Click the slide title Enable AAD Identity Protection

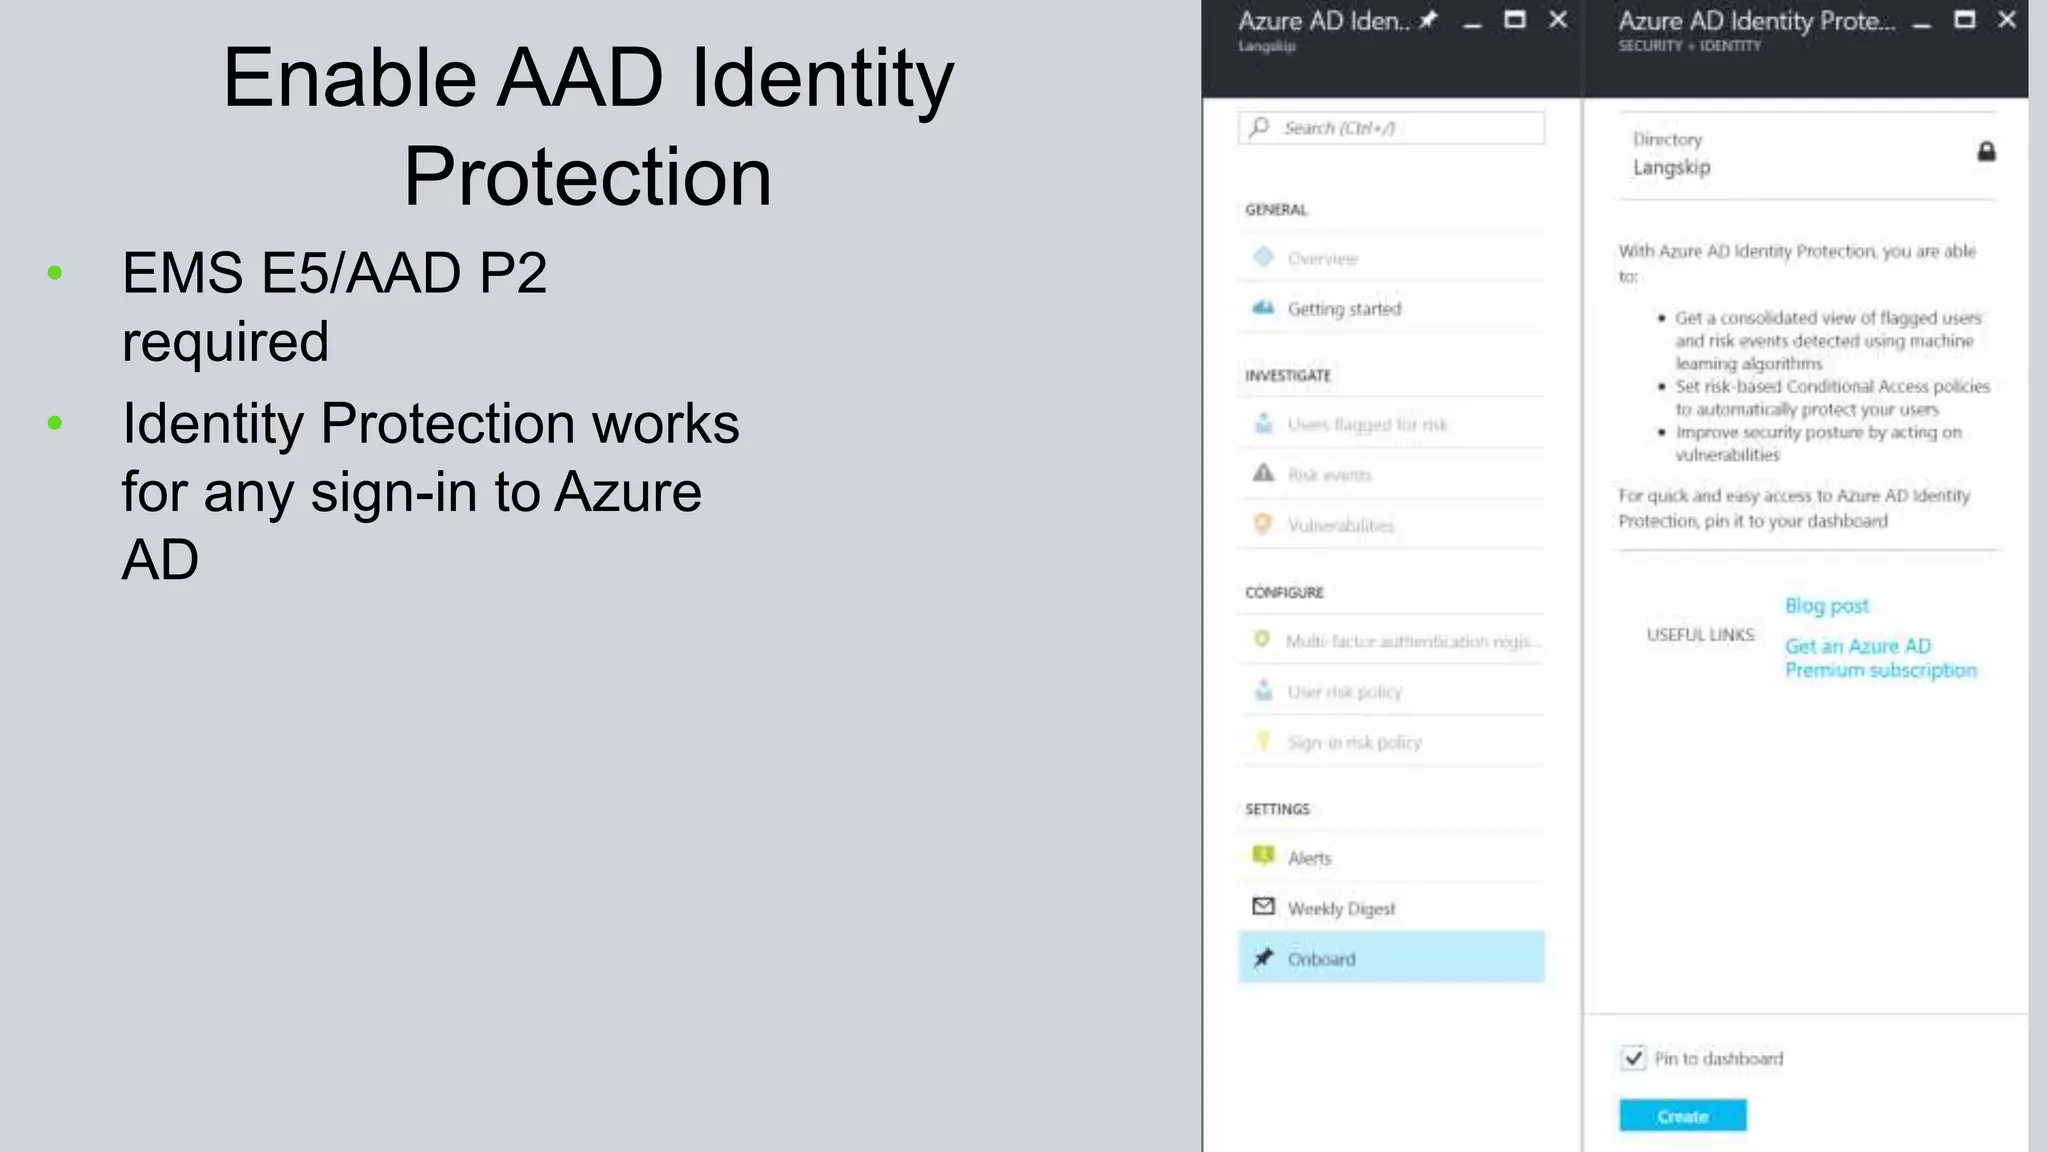click(588, 126)
